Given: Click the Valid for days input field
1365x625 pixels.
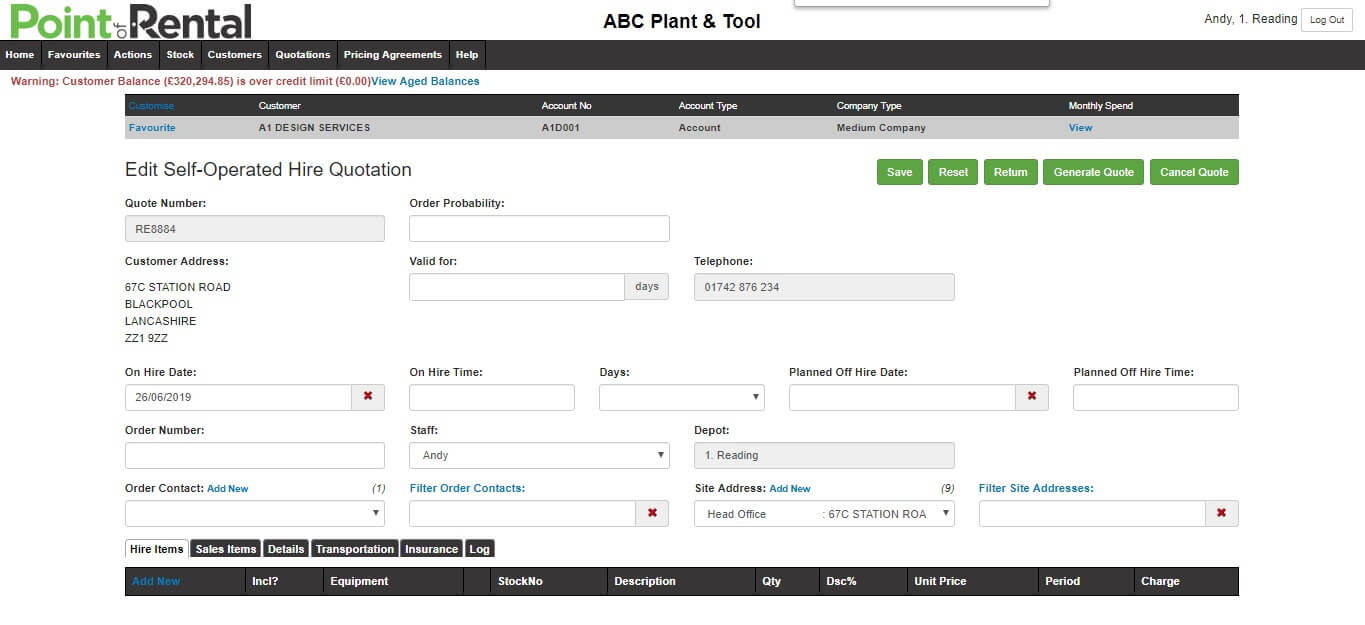Looking at the screenshot, I should pyautogui.click(x=517, y=287).
